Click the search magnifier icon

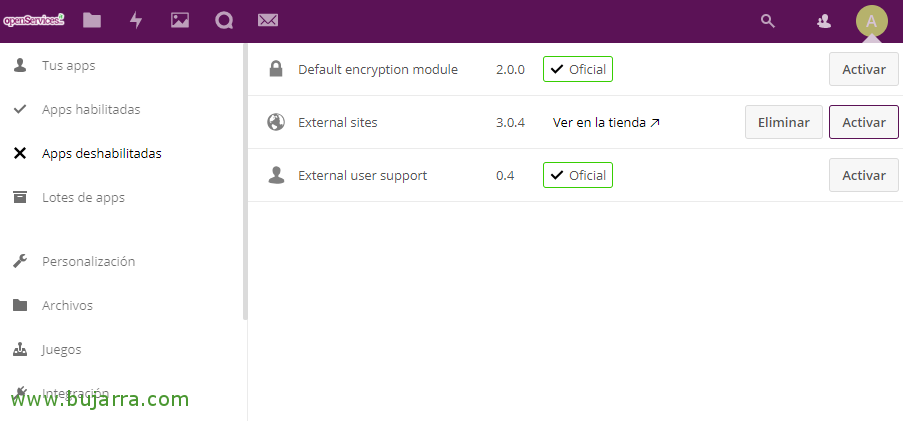click(768, 21)
